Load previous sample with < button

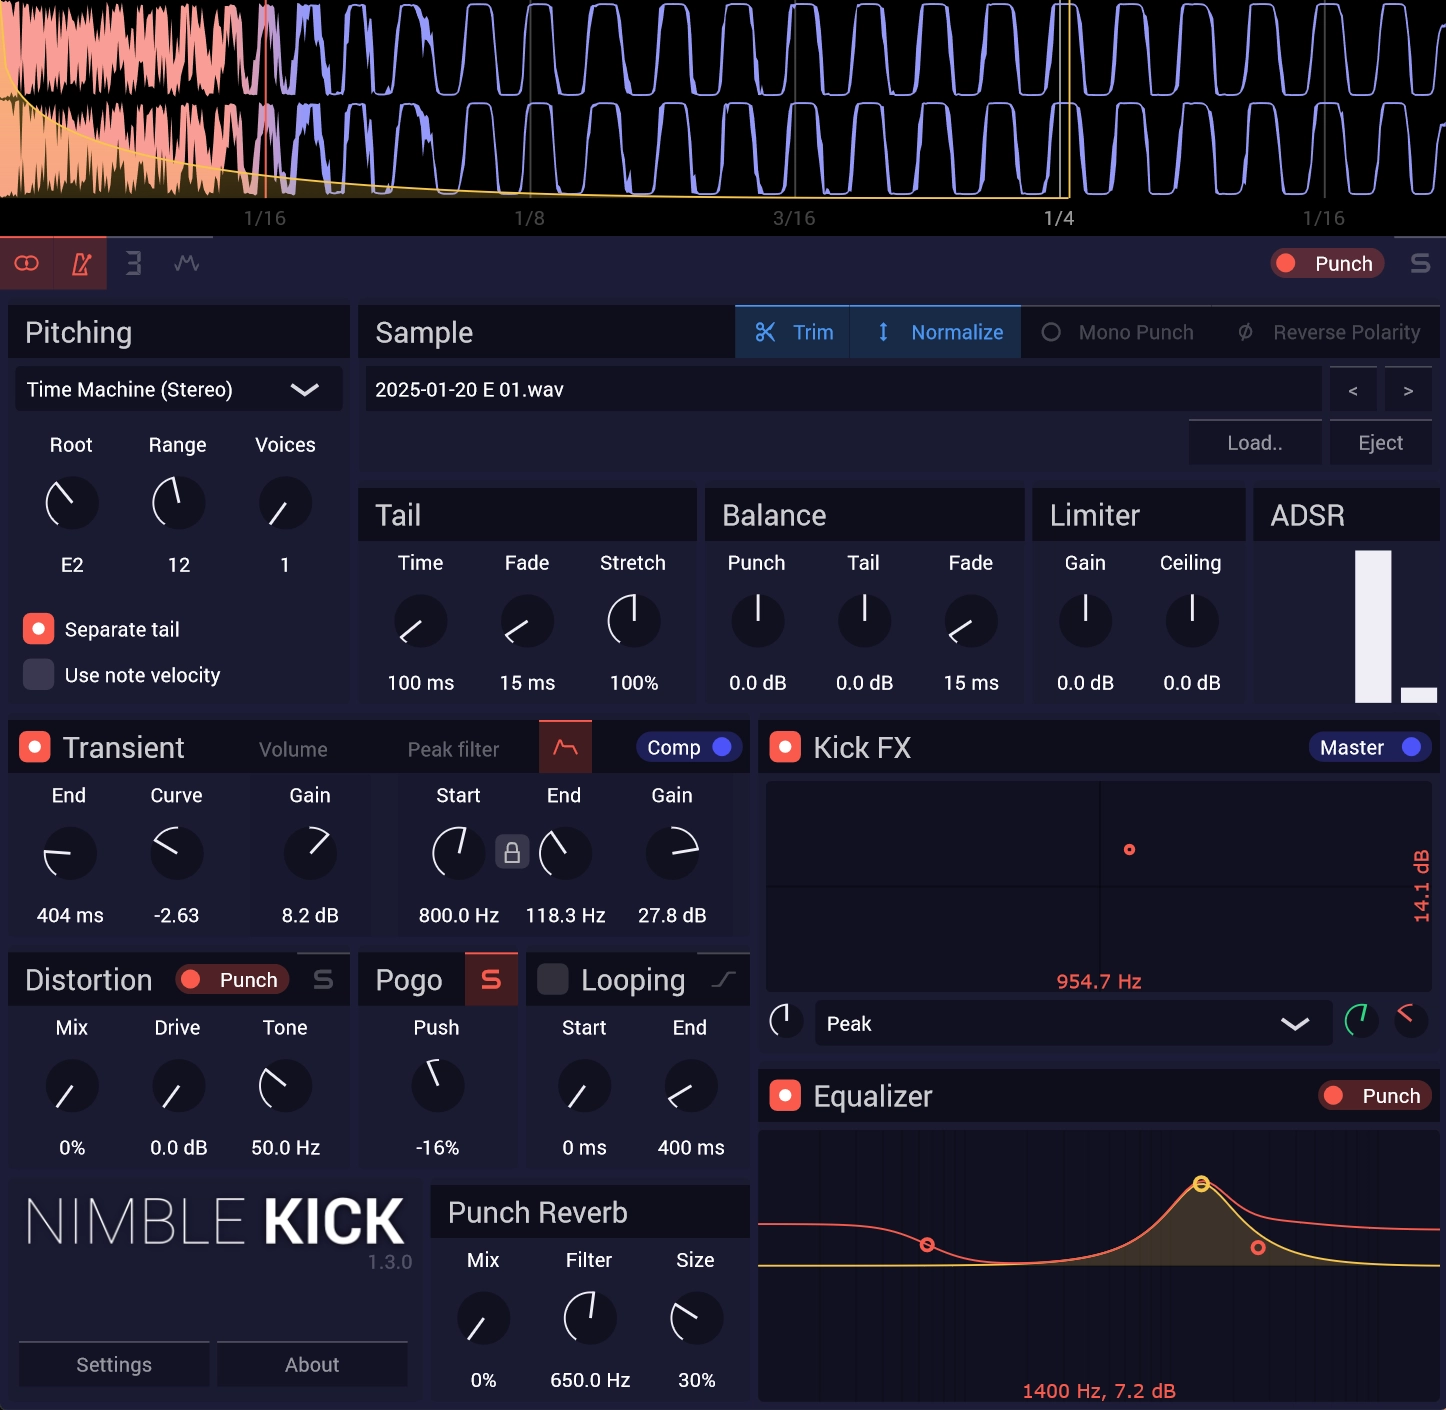tap(1353, 390)
